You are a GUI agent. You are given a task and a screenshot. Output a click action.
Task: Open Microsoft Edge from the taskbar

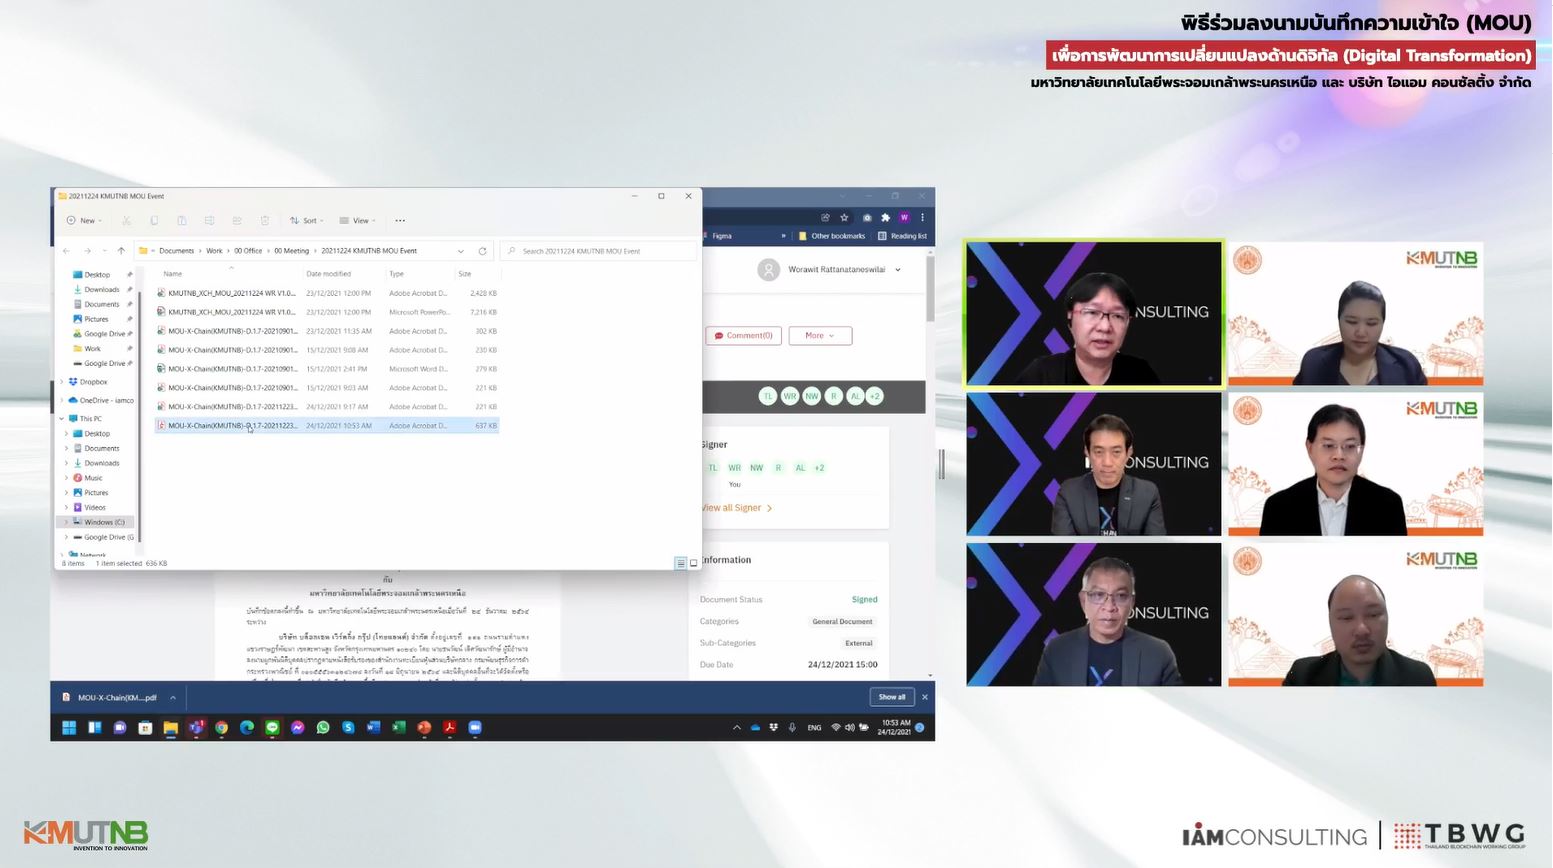tap(247, 728)
